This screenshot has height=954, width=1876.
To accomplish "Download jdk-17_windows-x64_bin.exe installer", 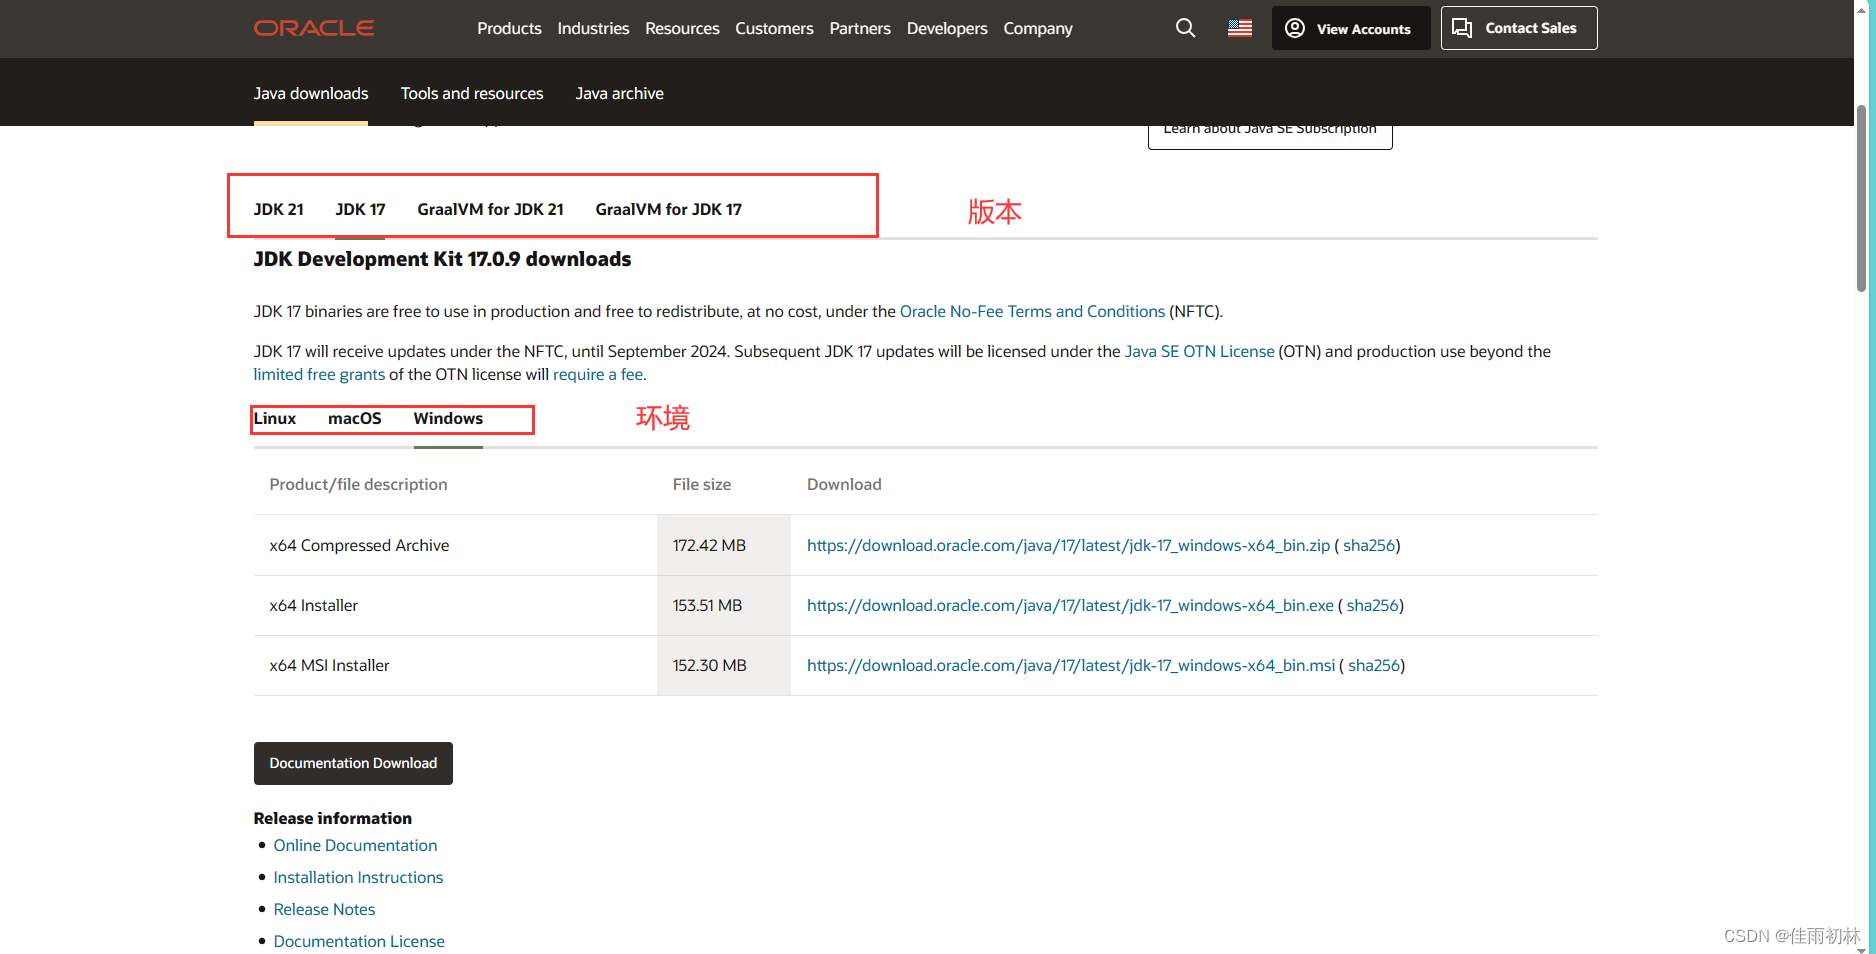I will [x=1070, y=605].
